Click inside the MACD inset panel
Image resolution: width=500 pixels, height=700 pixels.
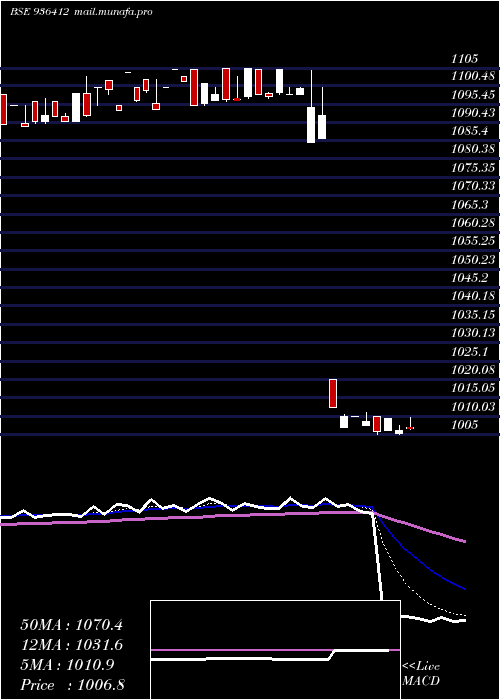275,650
